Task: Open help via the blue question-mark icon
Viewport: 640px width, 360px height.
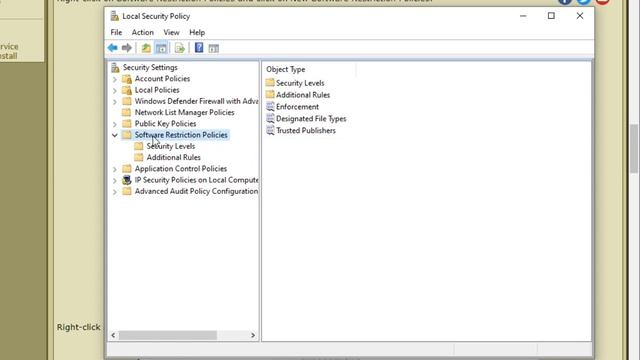Action: click(x=199, y=48)
